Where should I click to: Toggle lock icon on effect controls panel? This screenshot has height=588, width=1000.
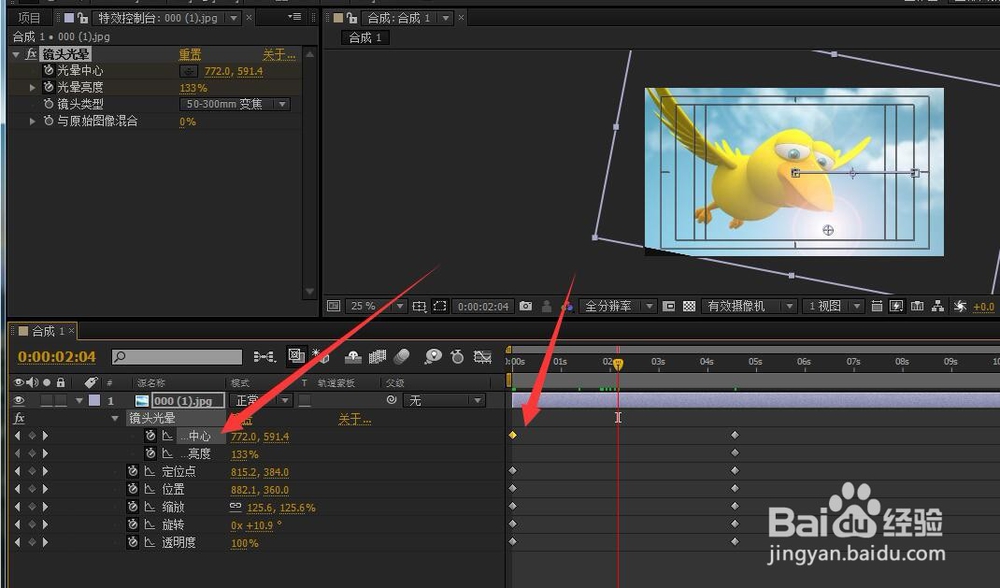tap(82, 18)
